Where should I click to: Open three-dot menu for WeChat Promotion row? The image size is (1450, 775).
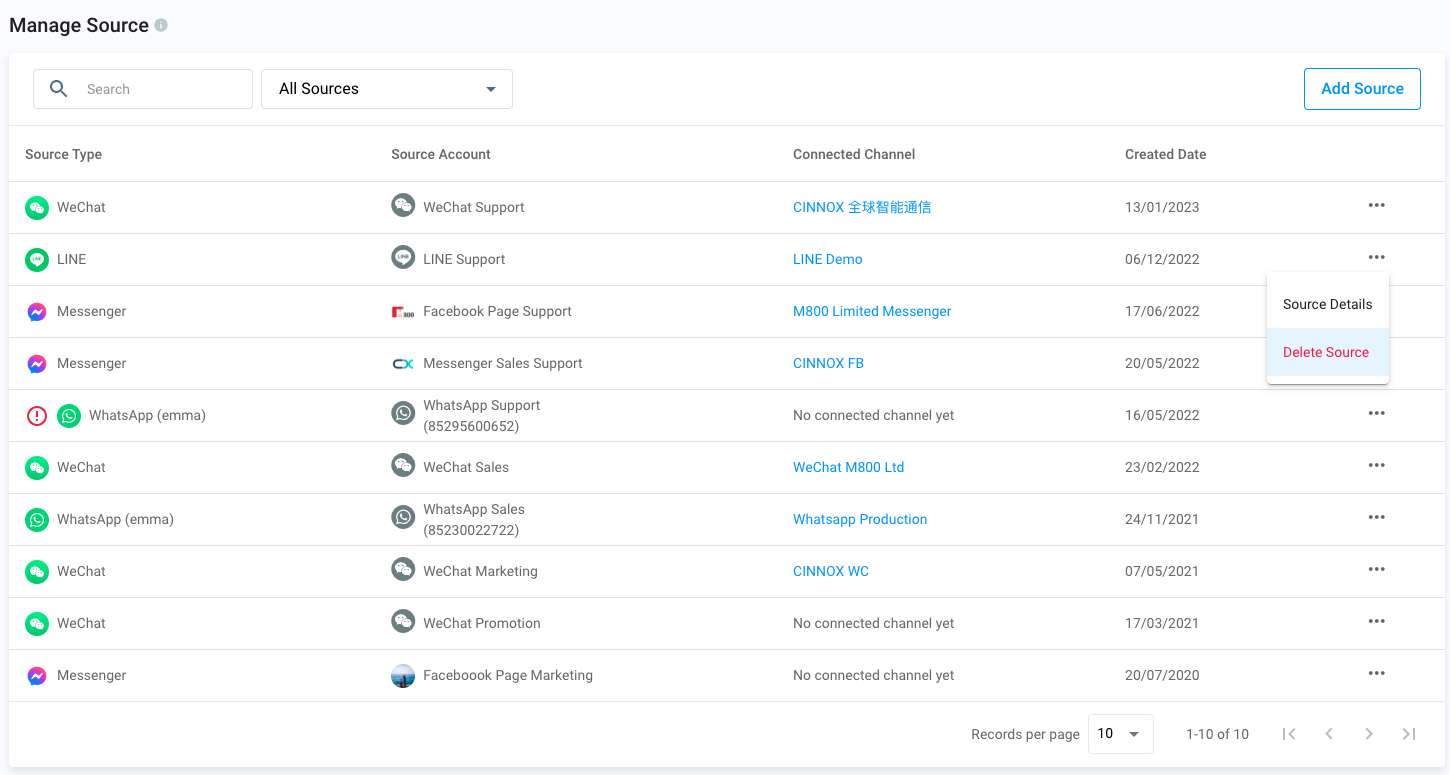point(1376,622)
